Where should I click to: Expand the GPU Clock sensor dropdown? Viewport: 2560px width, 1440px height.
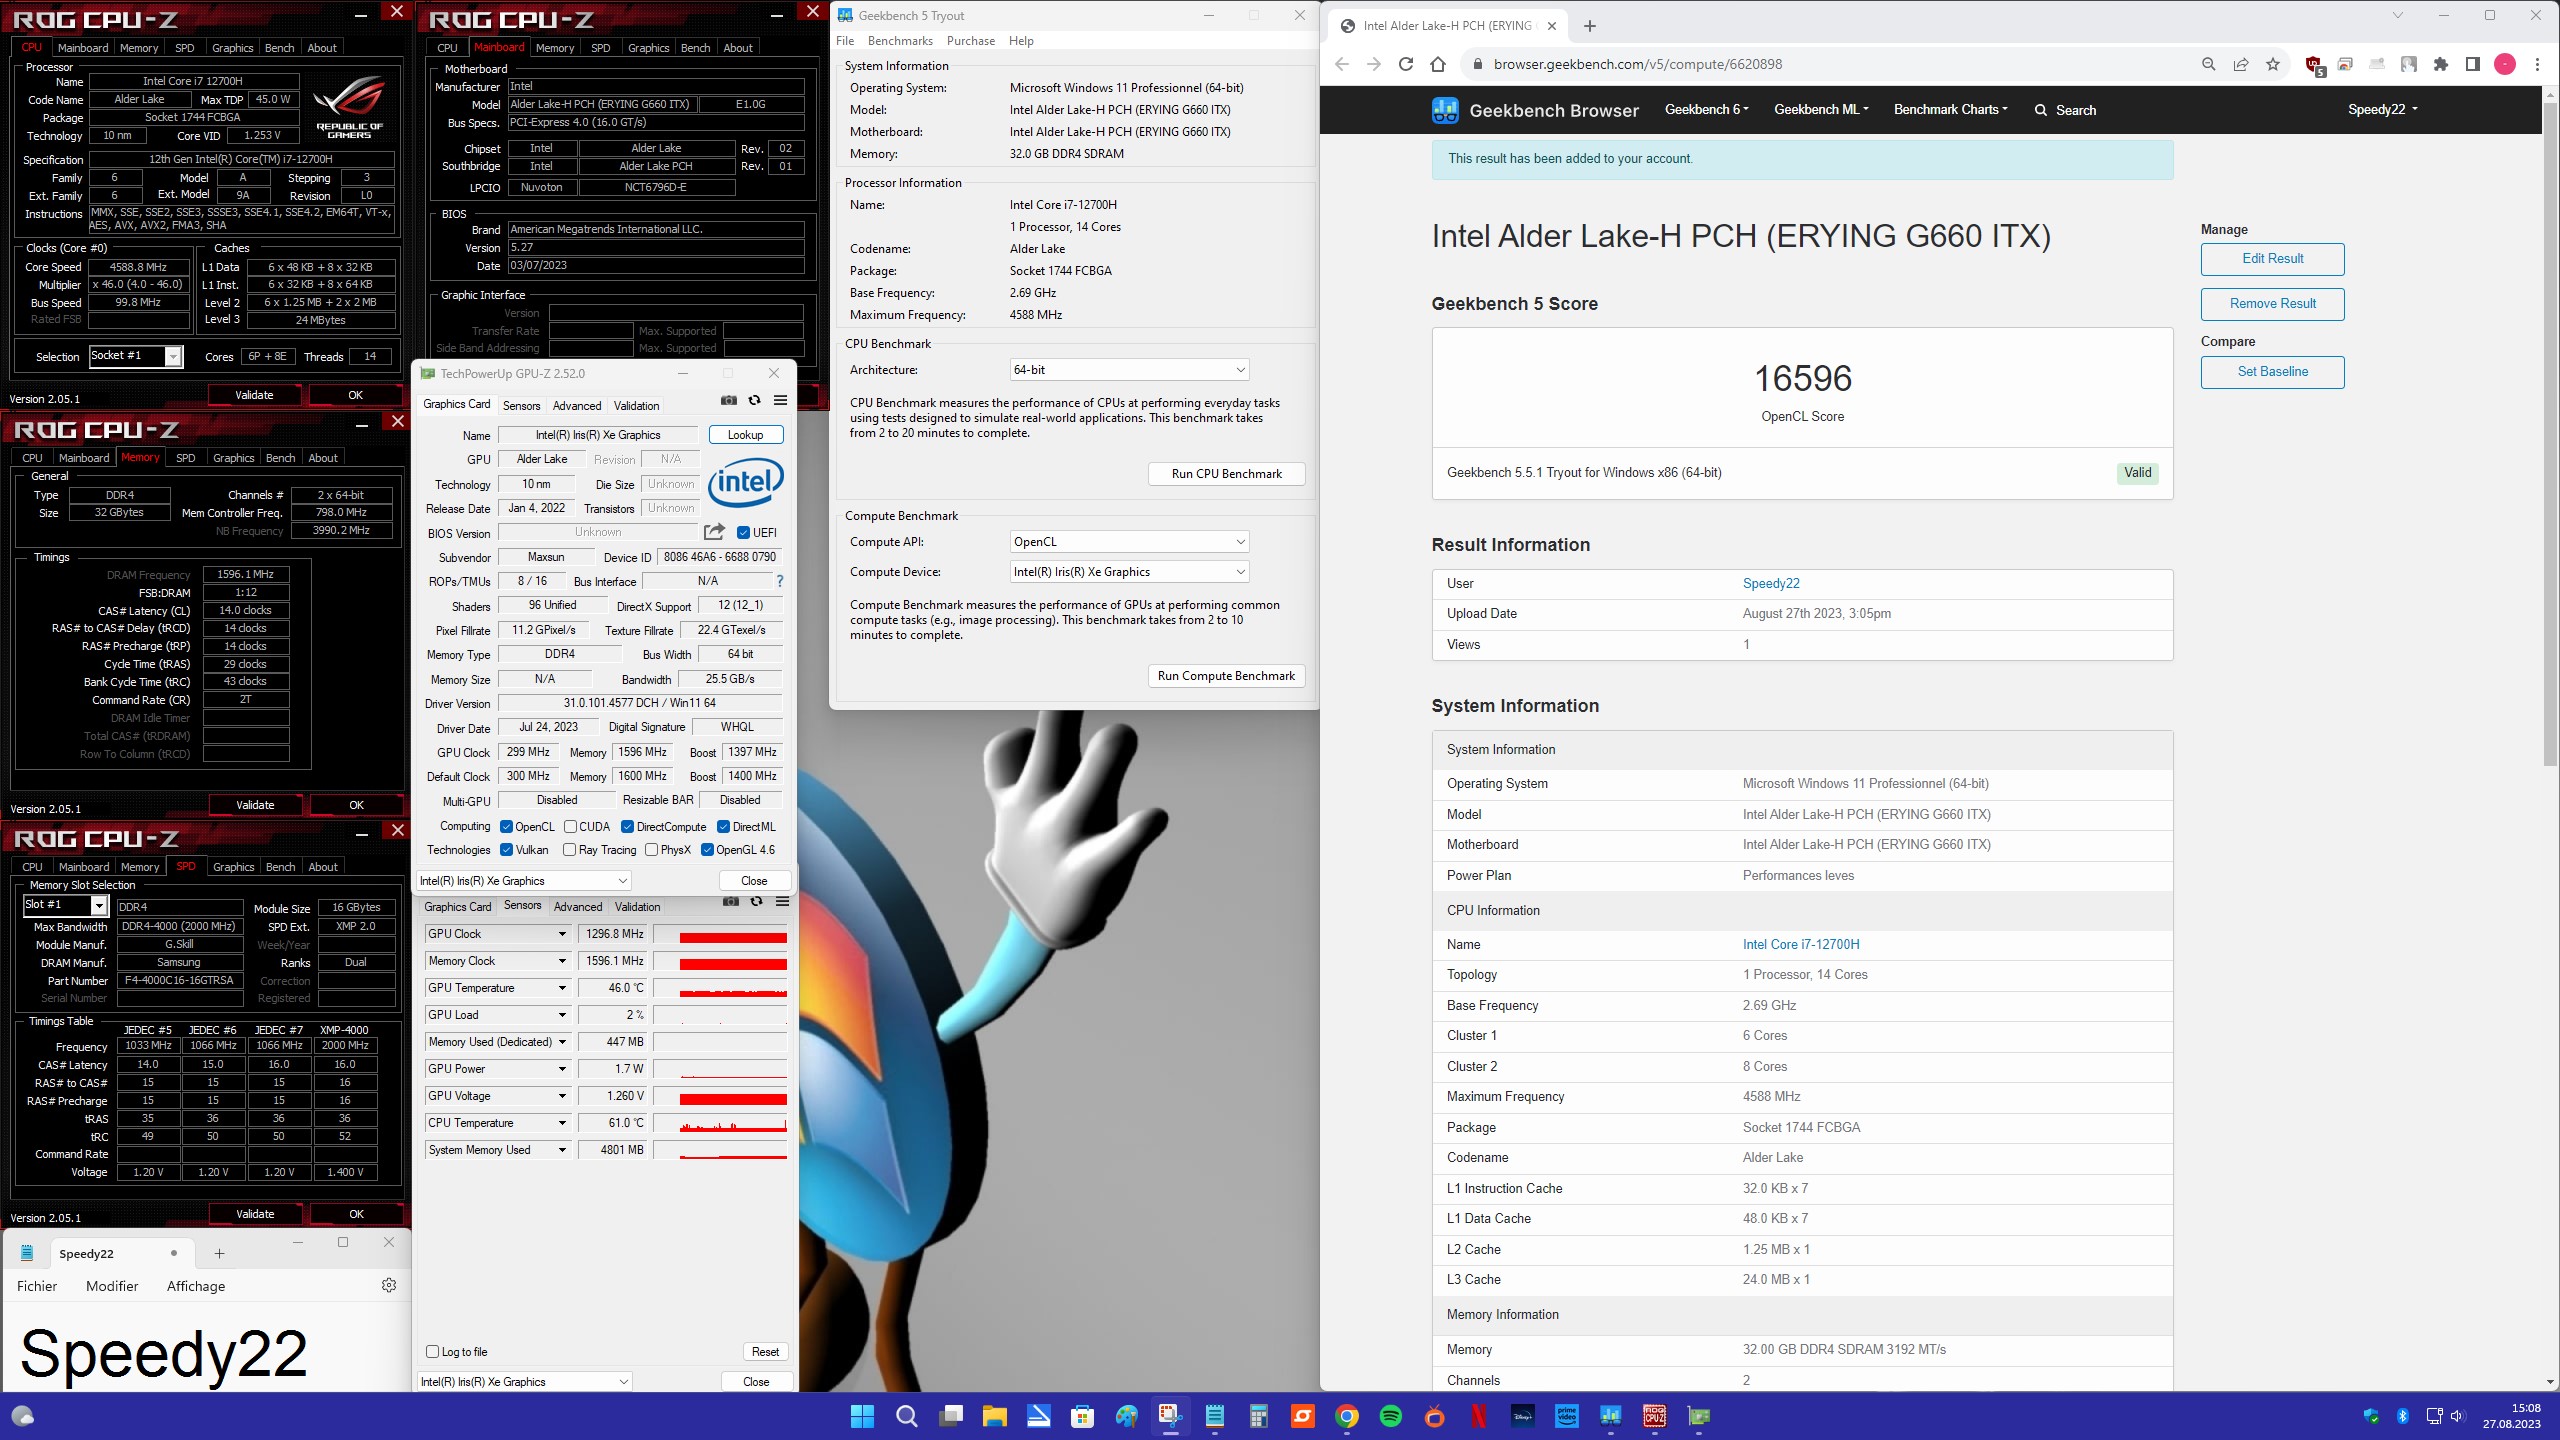[562, 934]
